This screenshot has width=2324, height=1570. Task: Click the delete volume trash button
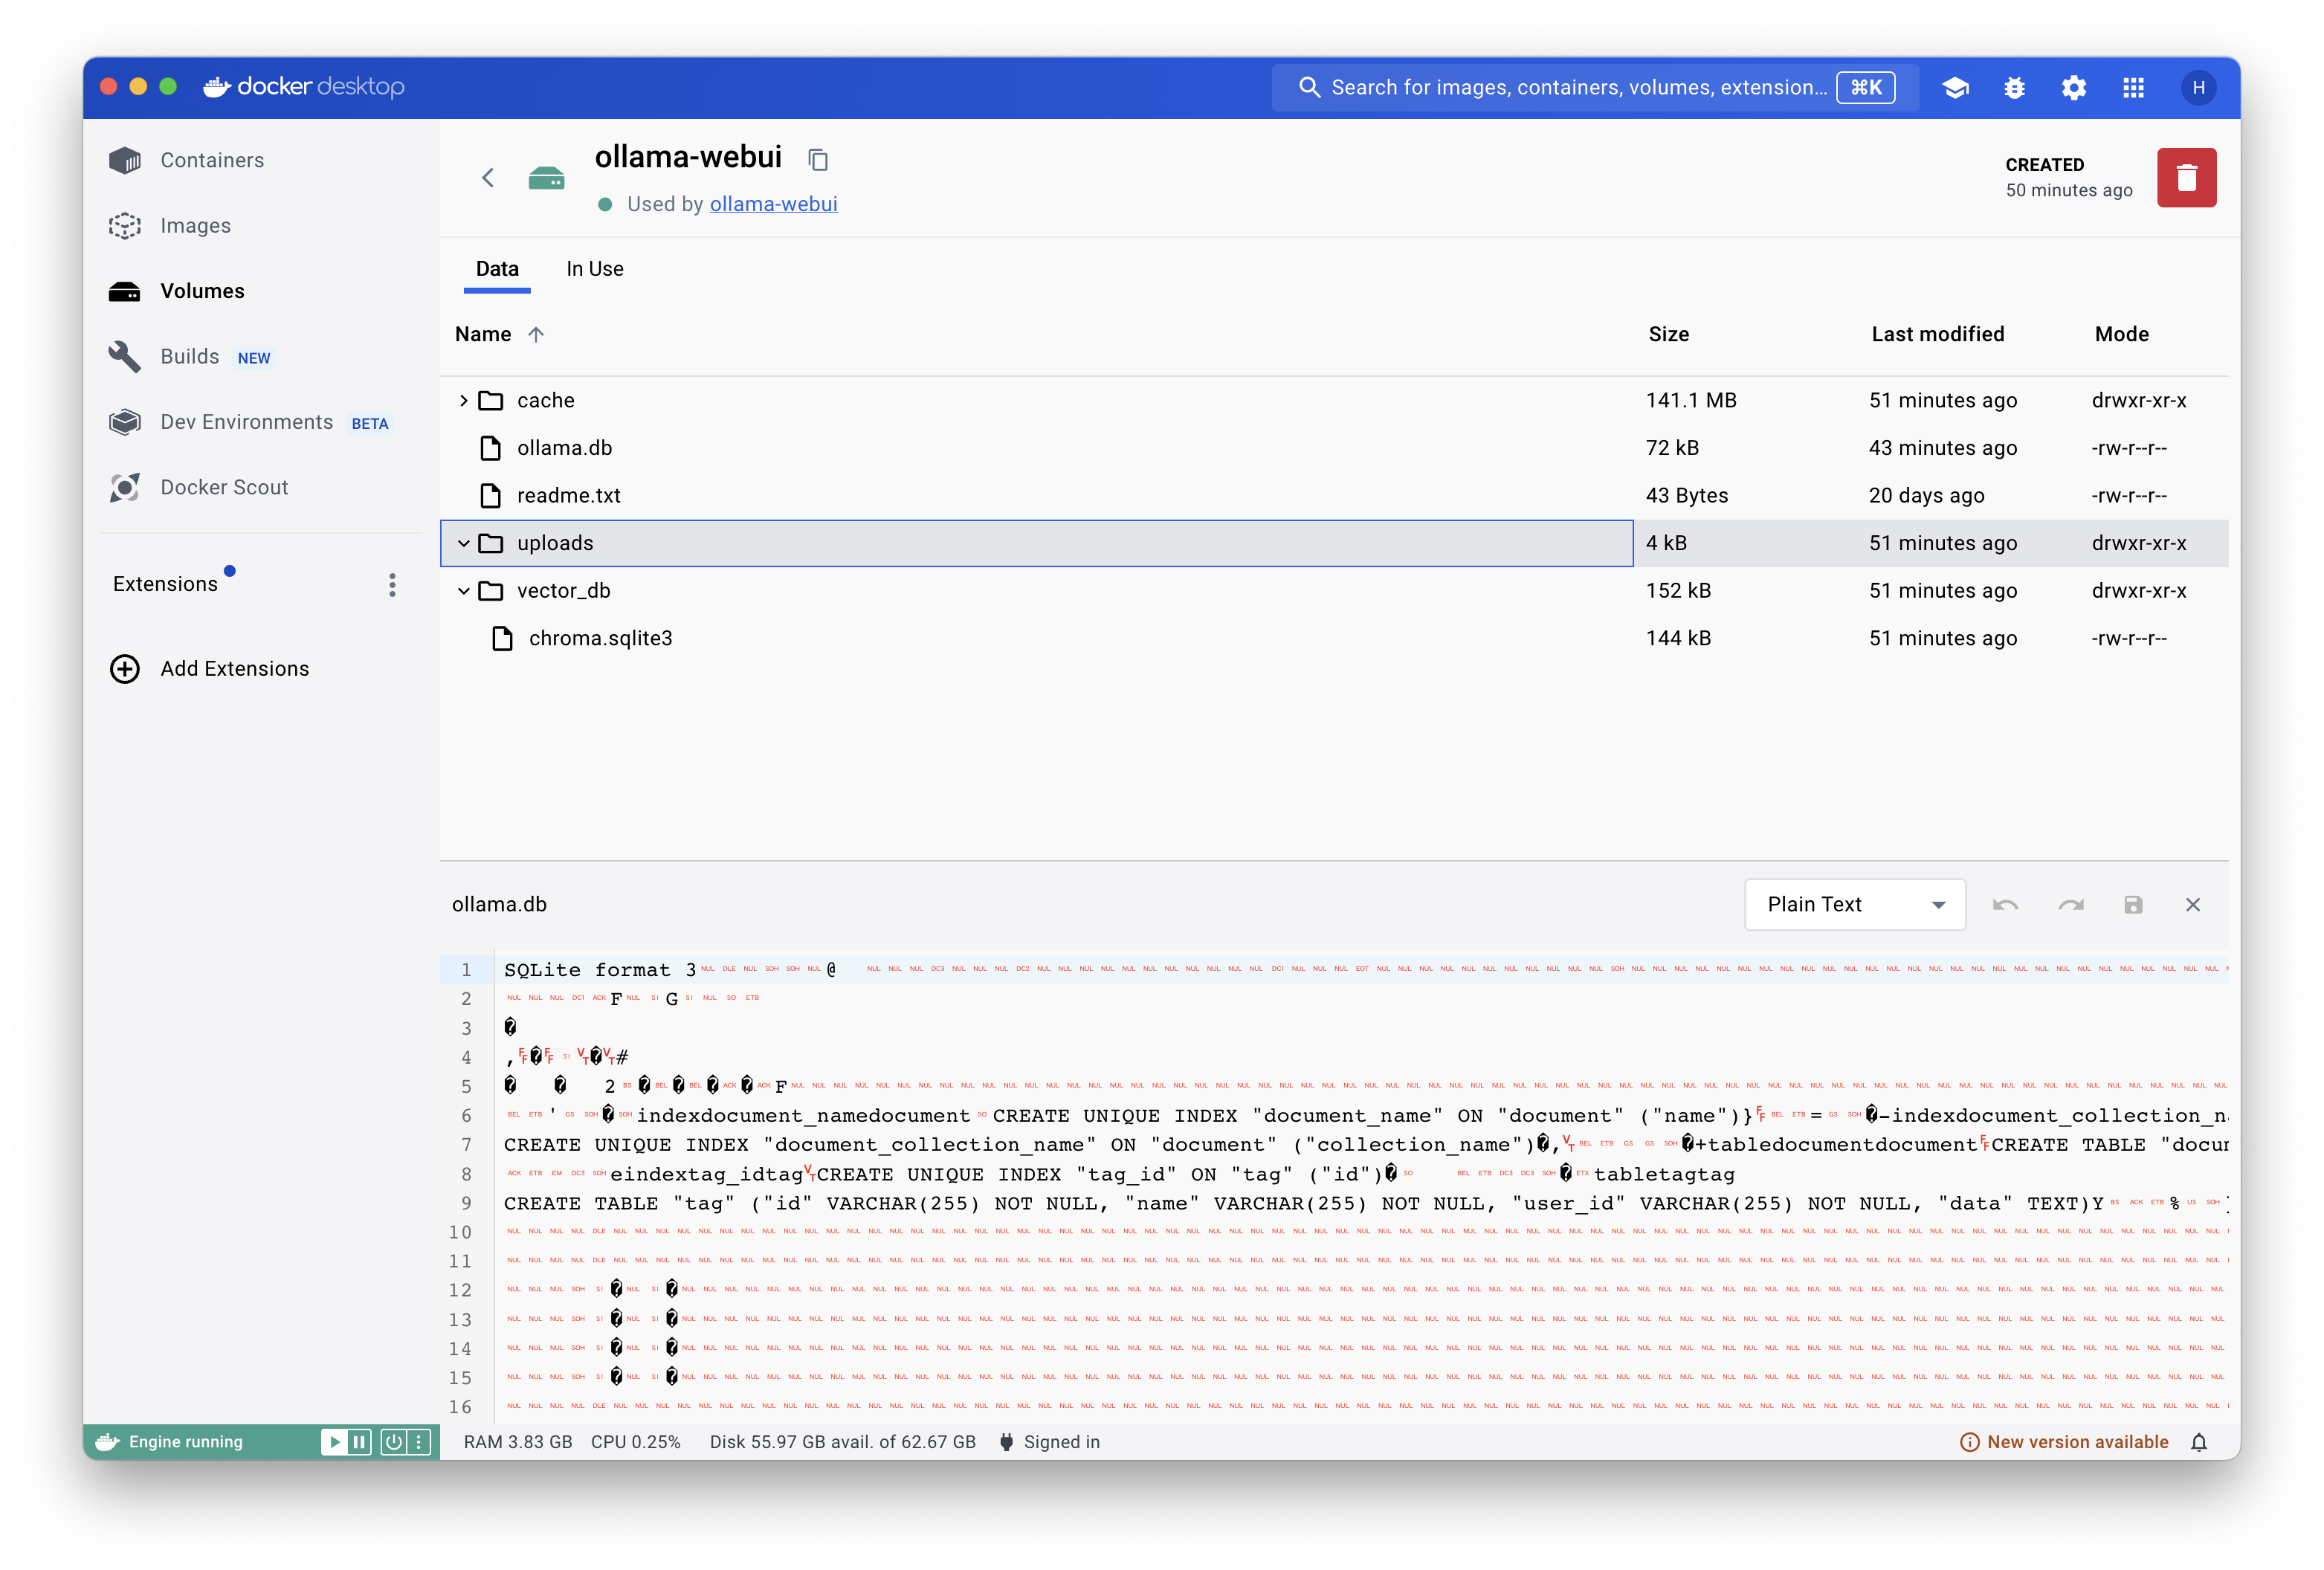[x=2185, y=178]
